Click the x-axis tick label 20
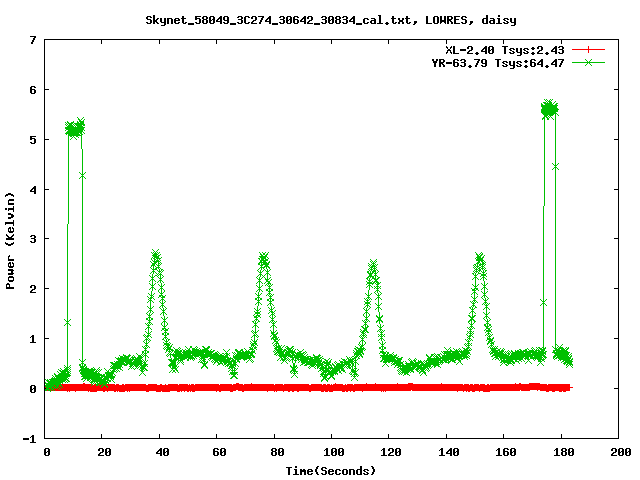This screenshot has width=640, height=480. pos(104,452)
